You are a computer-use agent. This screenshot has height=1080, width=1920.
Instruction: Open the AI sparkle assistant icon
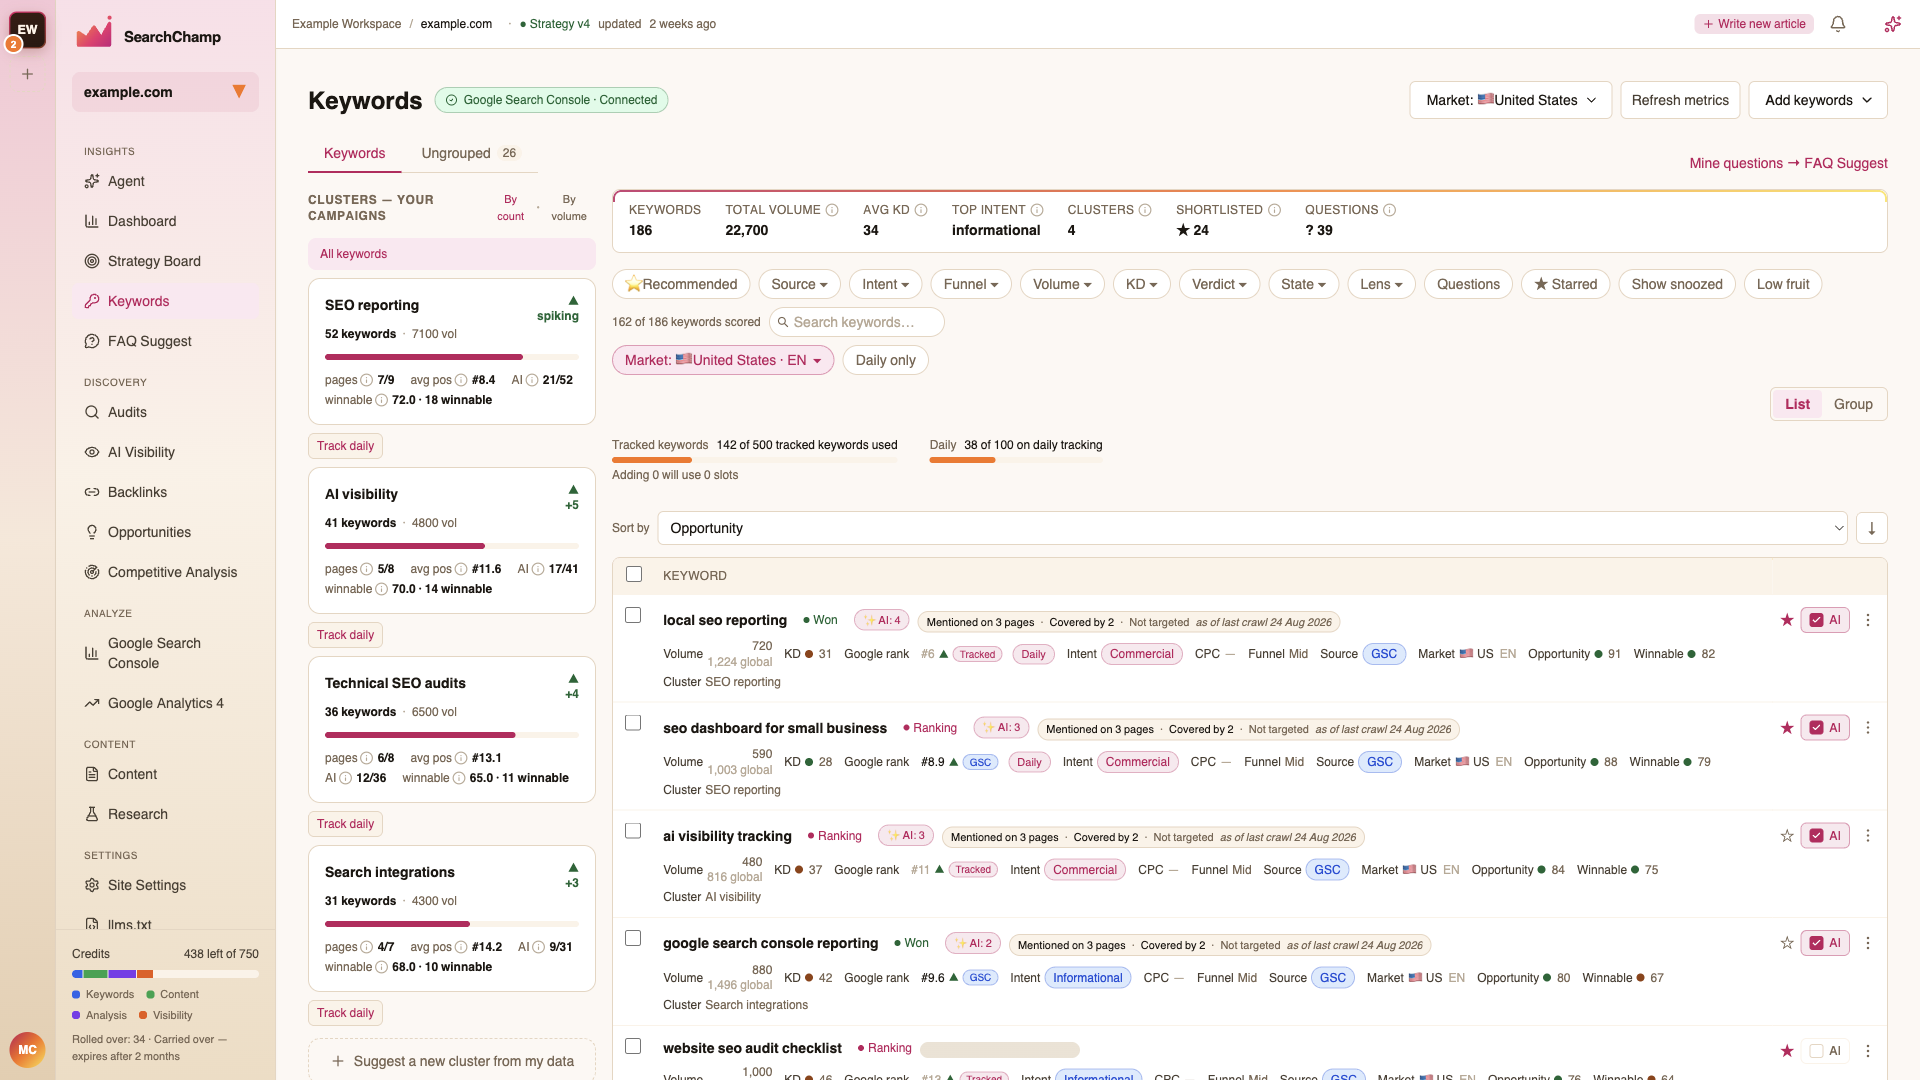1892,24
